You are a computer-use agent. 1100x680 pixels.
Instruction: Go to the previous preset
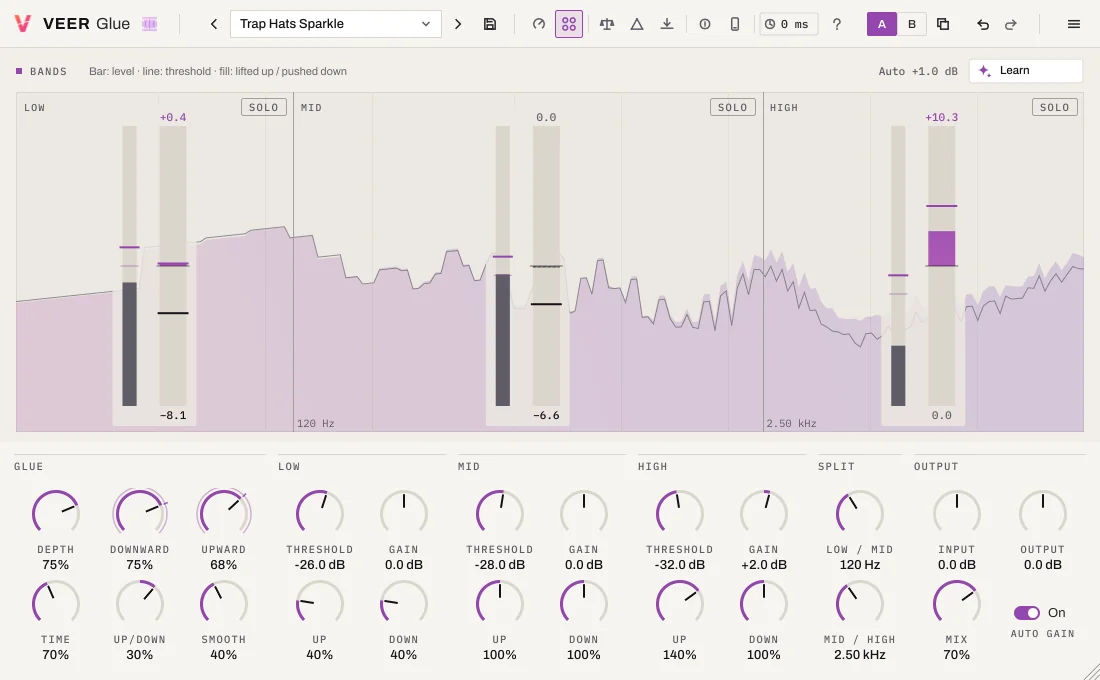pos(214,24)
